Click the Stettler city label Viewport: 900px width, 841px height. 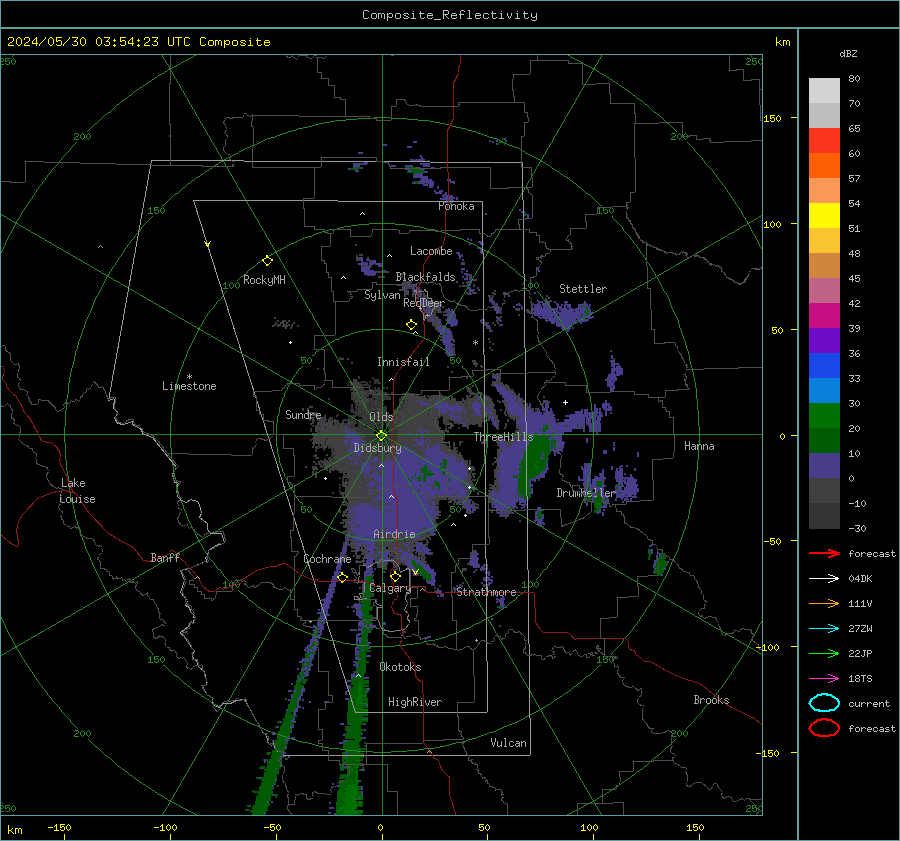(583, 289)
